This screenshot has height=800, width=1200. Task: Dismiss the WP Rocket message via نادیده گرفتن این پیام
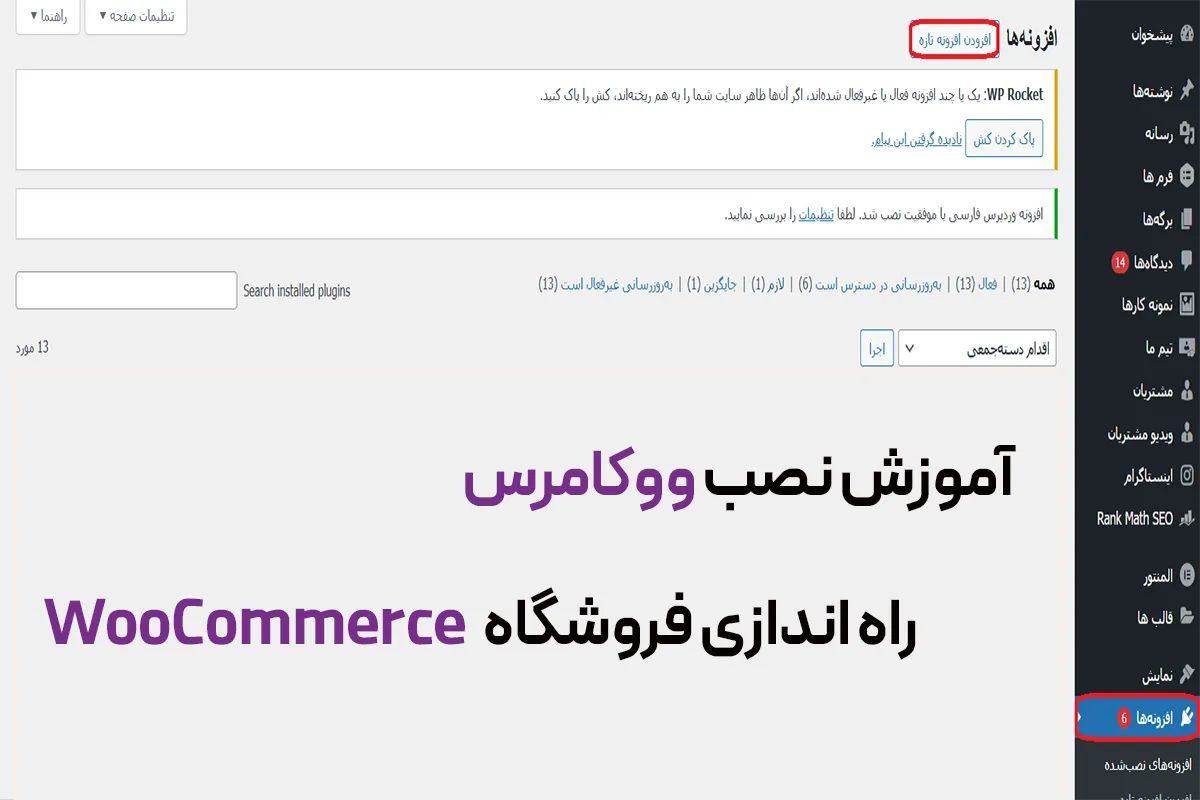917,140
